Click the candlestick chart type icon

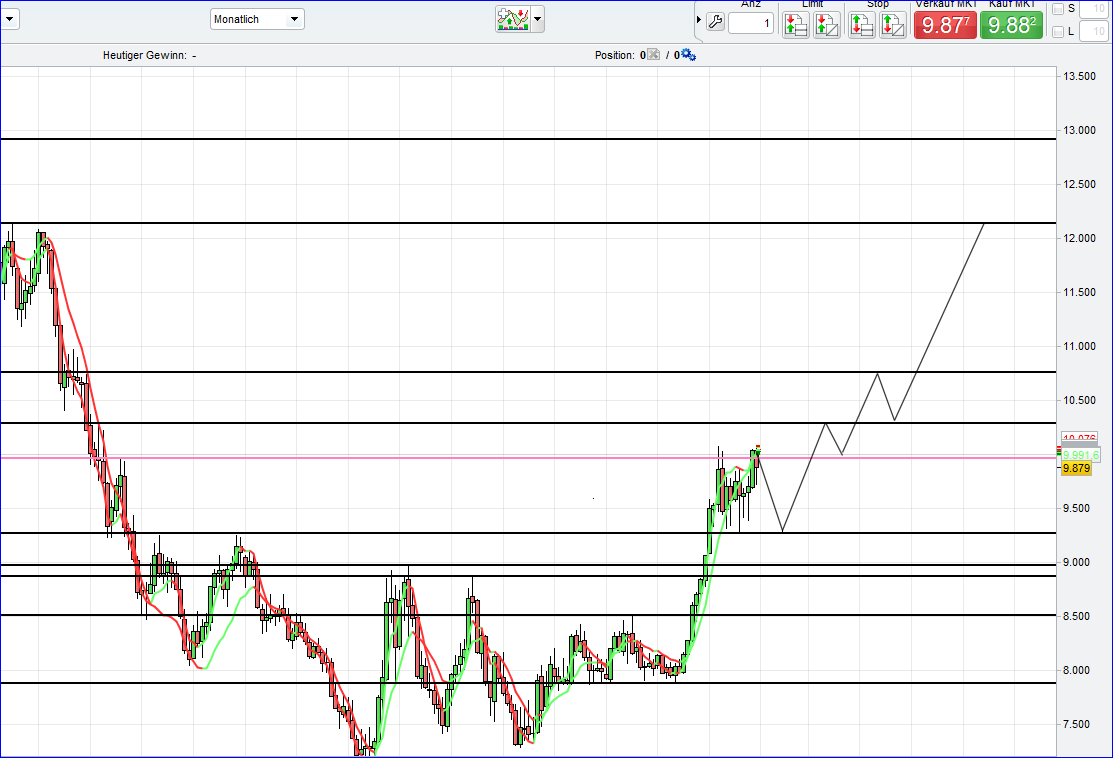coord(513,19)
